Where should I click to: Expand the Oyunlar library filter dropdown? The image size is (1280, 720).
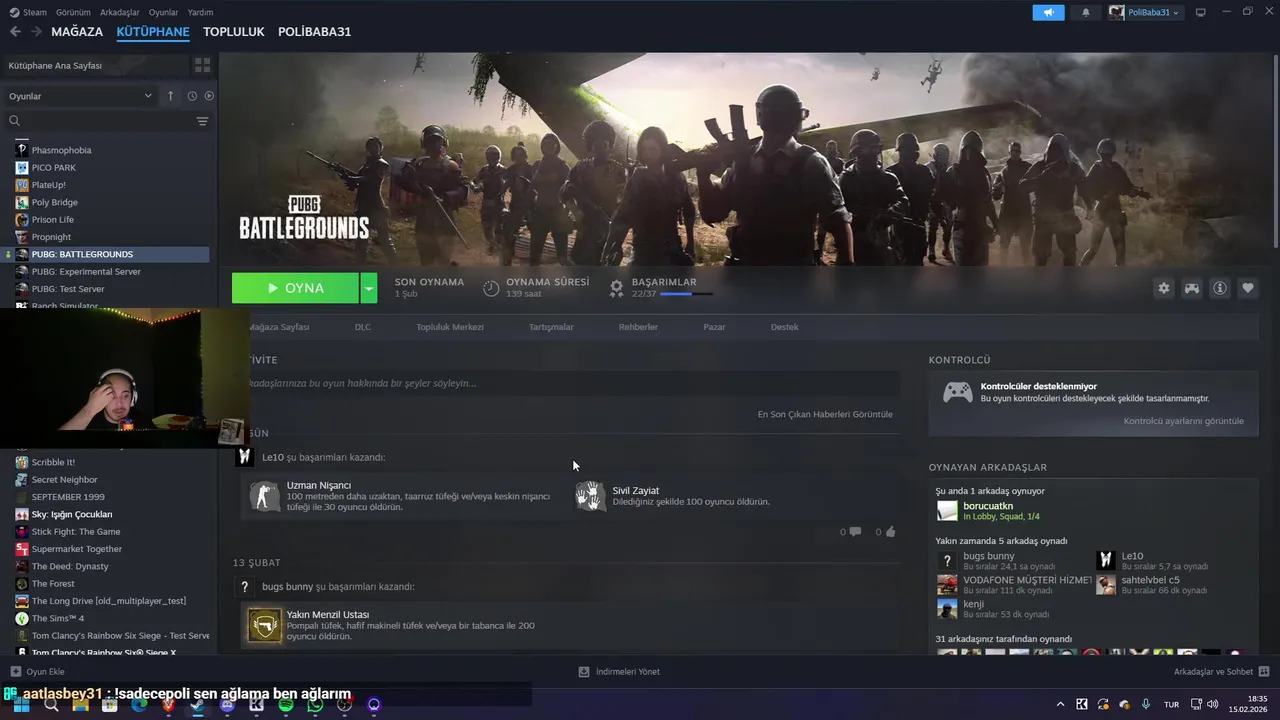(80, 96)
